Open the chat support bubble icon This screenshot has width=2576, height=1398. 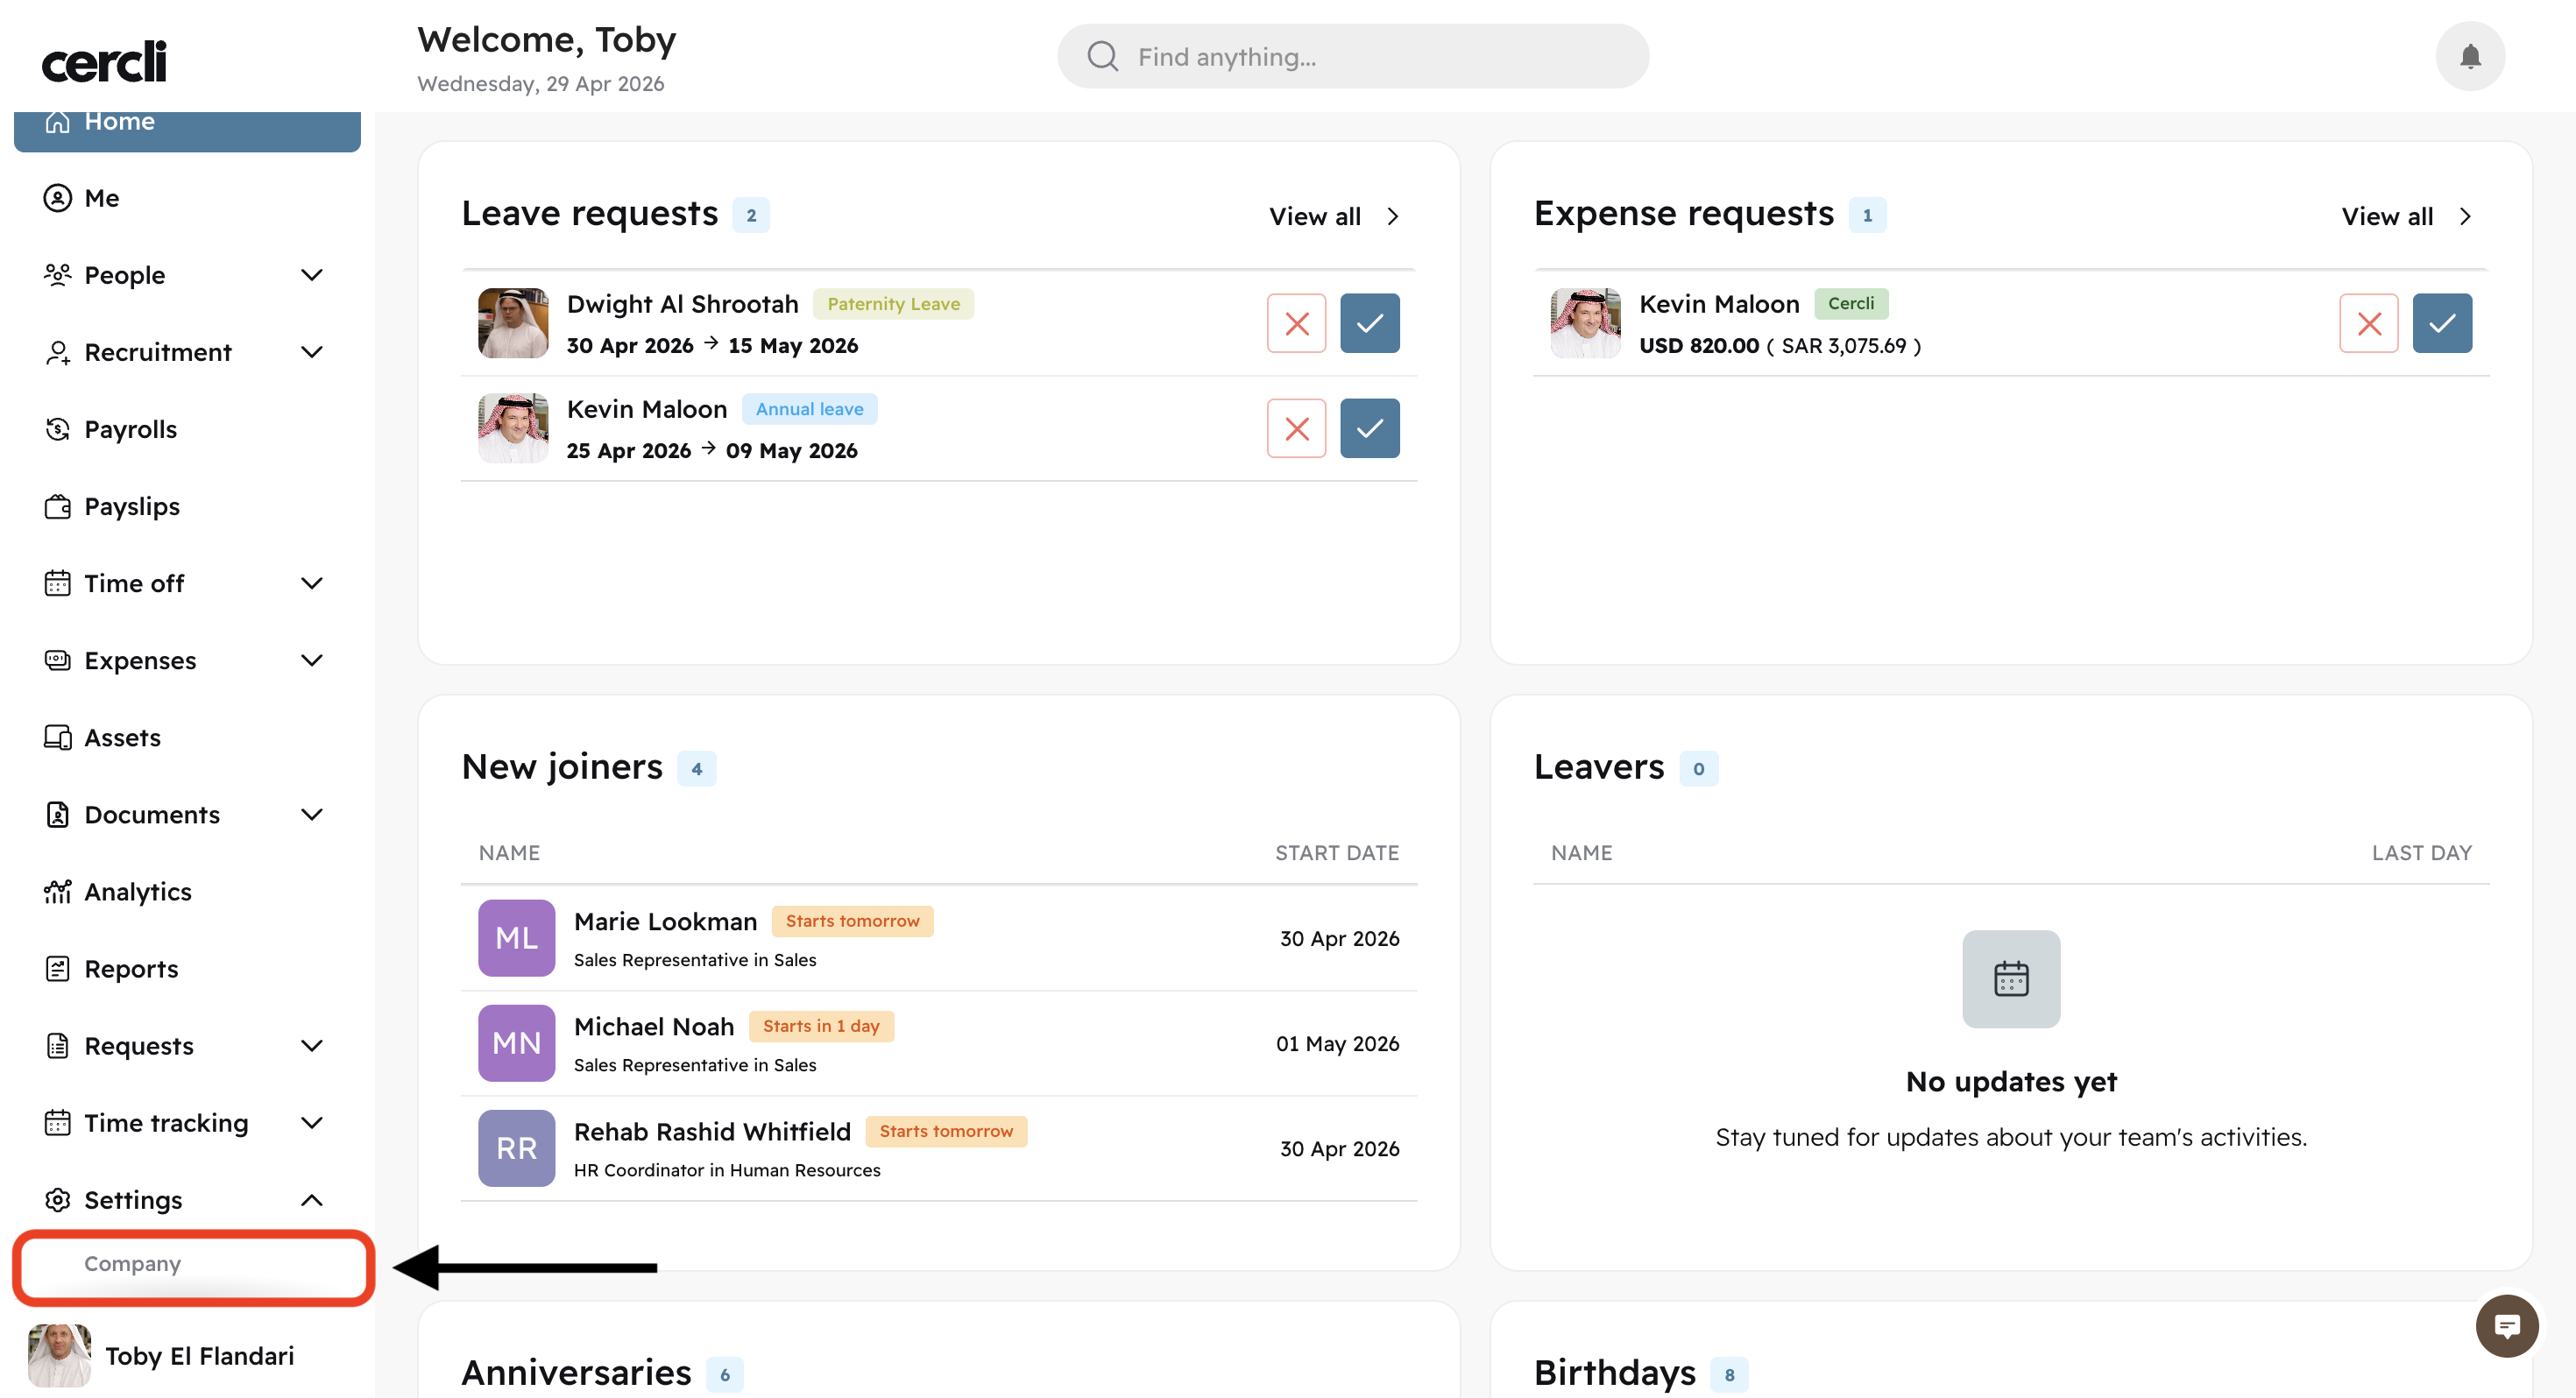pyautogui.click(x=2506, y=1326)
